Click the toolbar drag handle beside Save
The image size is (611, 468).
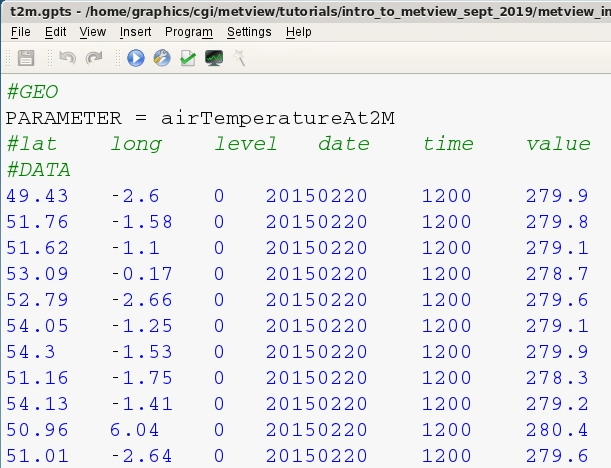pos(9,58)
